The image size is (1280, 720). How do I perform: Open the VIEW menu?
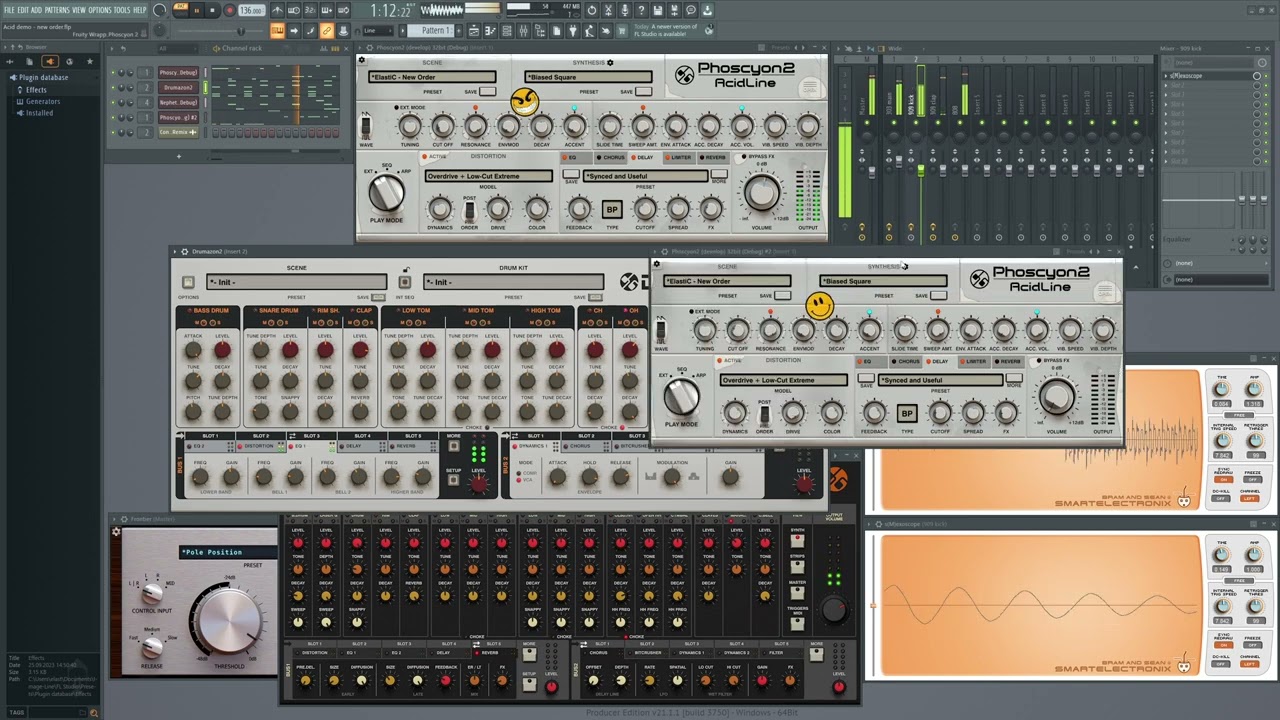pos(79,10)
